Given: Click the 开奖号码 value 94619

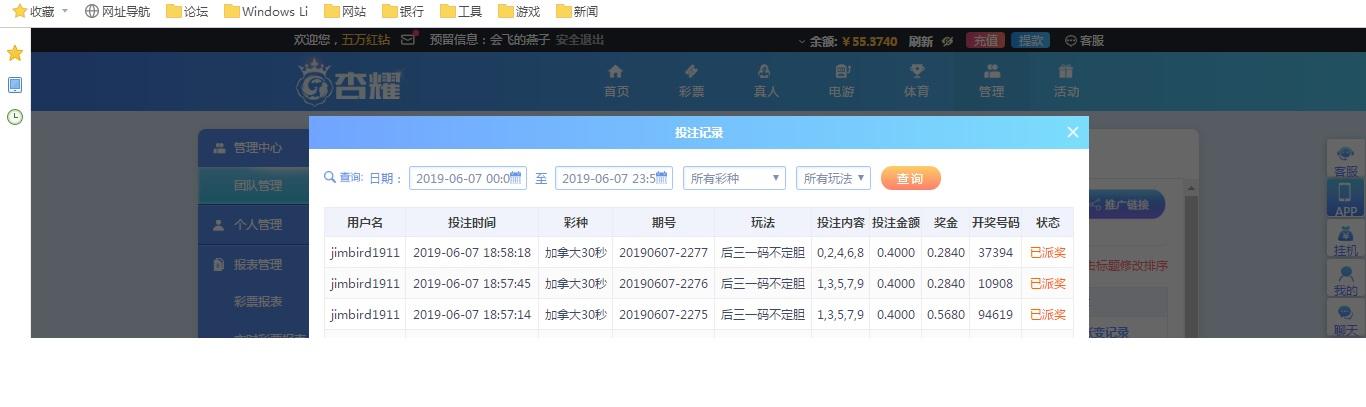Looking at the screenshot, I should [996, 314].
